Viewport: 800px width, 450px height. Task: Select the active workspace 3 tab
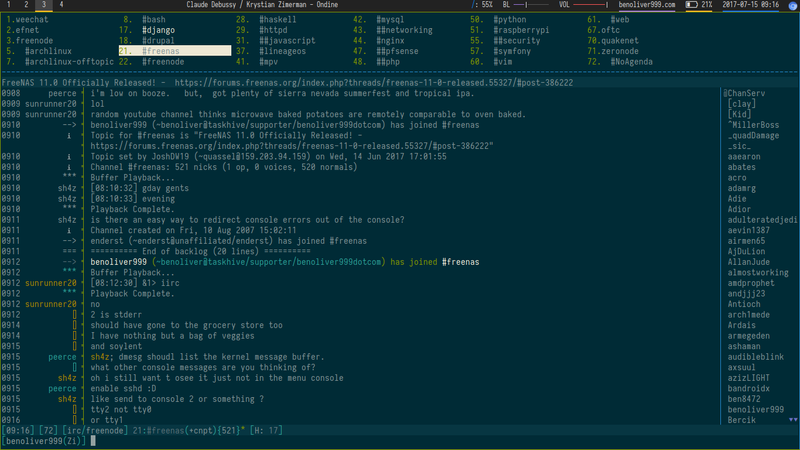pyautogui.click(x=44, y=5)
